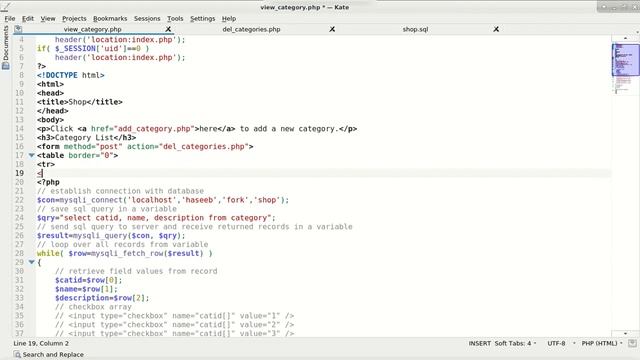Screen dimensions: 640x360
Task: Switch to the del_categories.php tab
Action: (x=251, y=29)
